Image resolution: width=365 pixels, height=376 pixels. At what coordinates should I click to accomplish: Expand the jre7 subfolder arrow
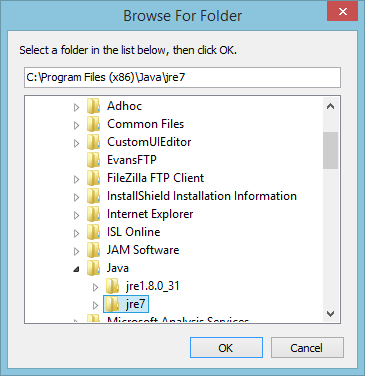95,305
